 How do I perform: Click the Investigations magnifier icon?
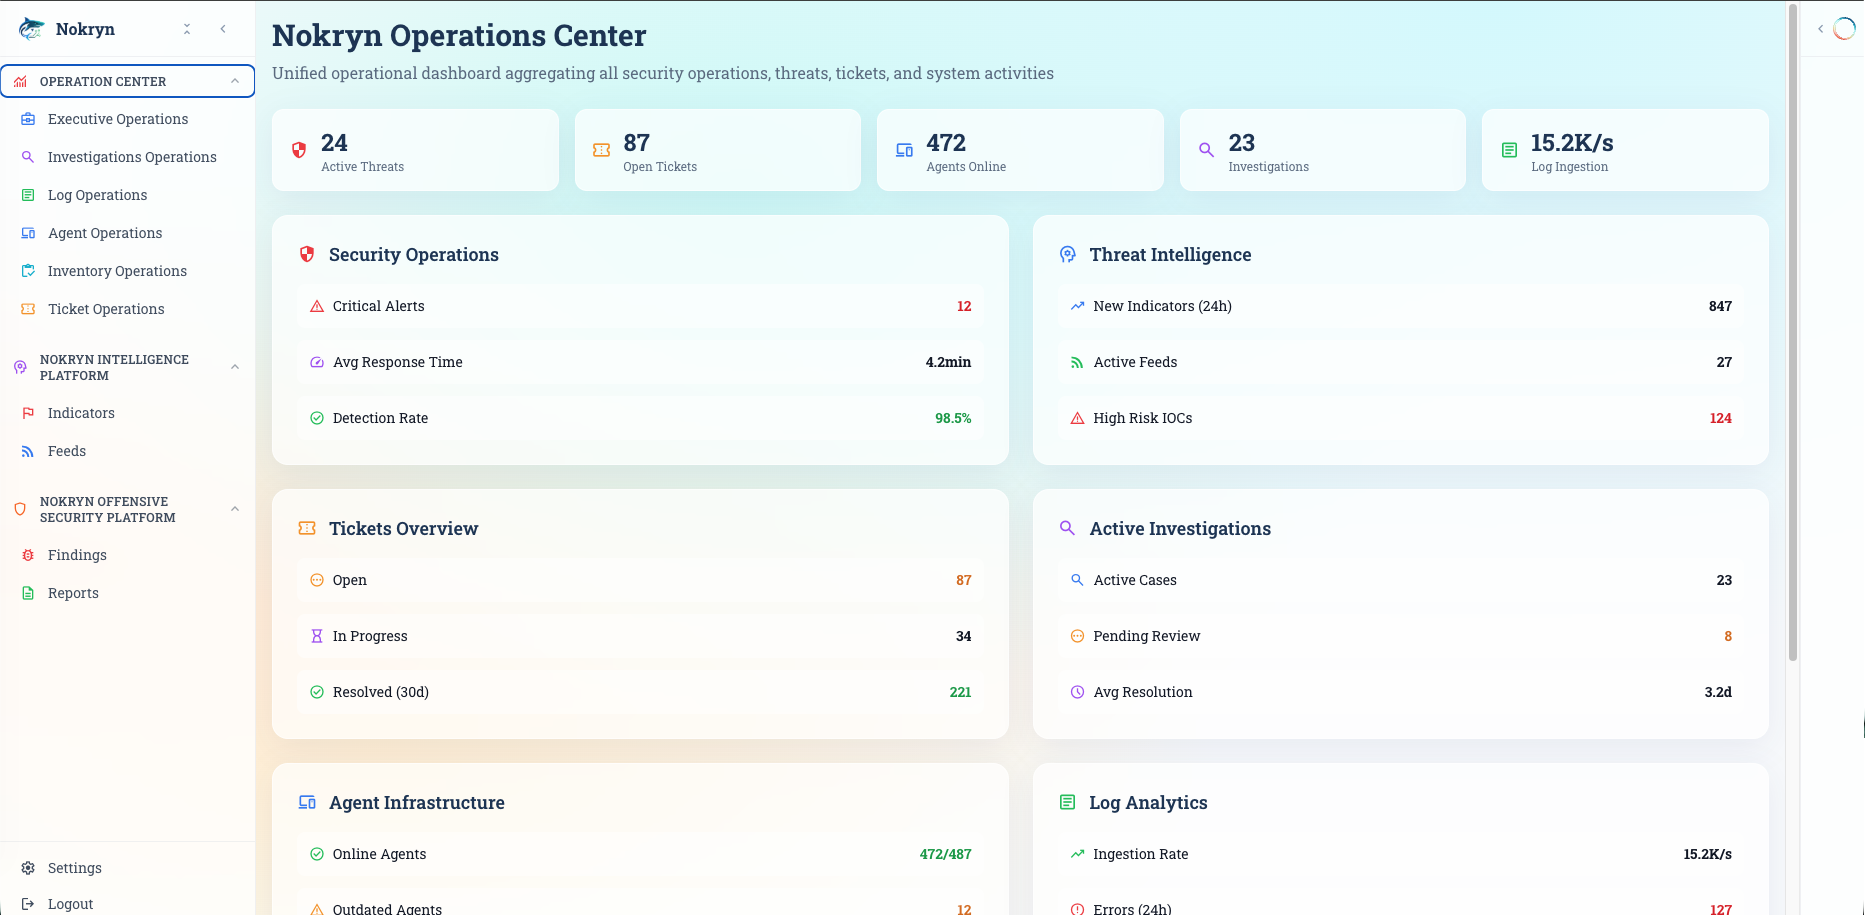tap(1207, 150)
